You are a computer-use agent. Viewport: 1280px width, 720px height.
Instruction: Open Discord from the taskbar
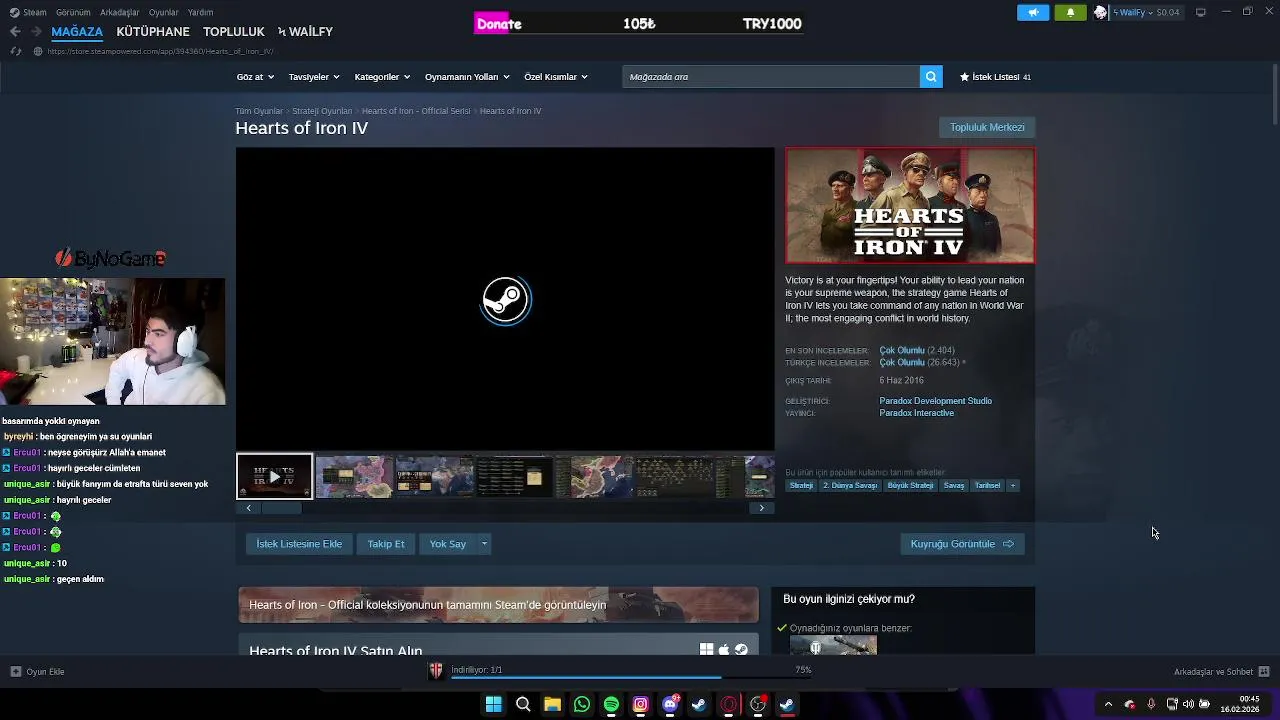click(x=670, y=705)
